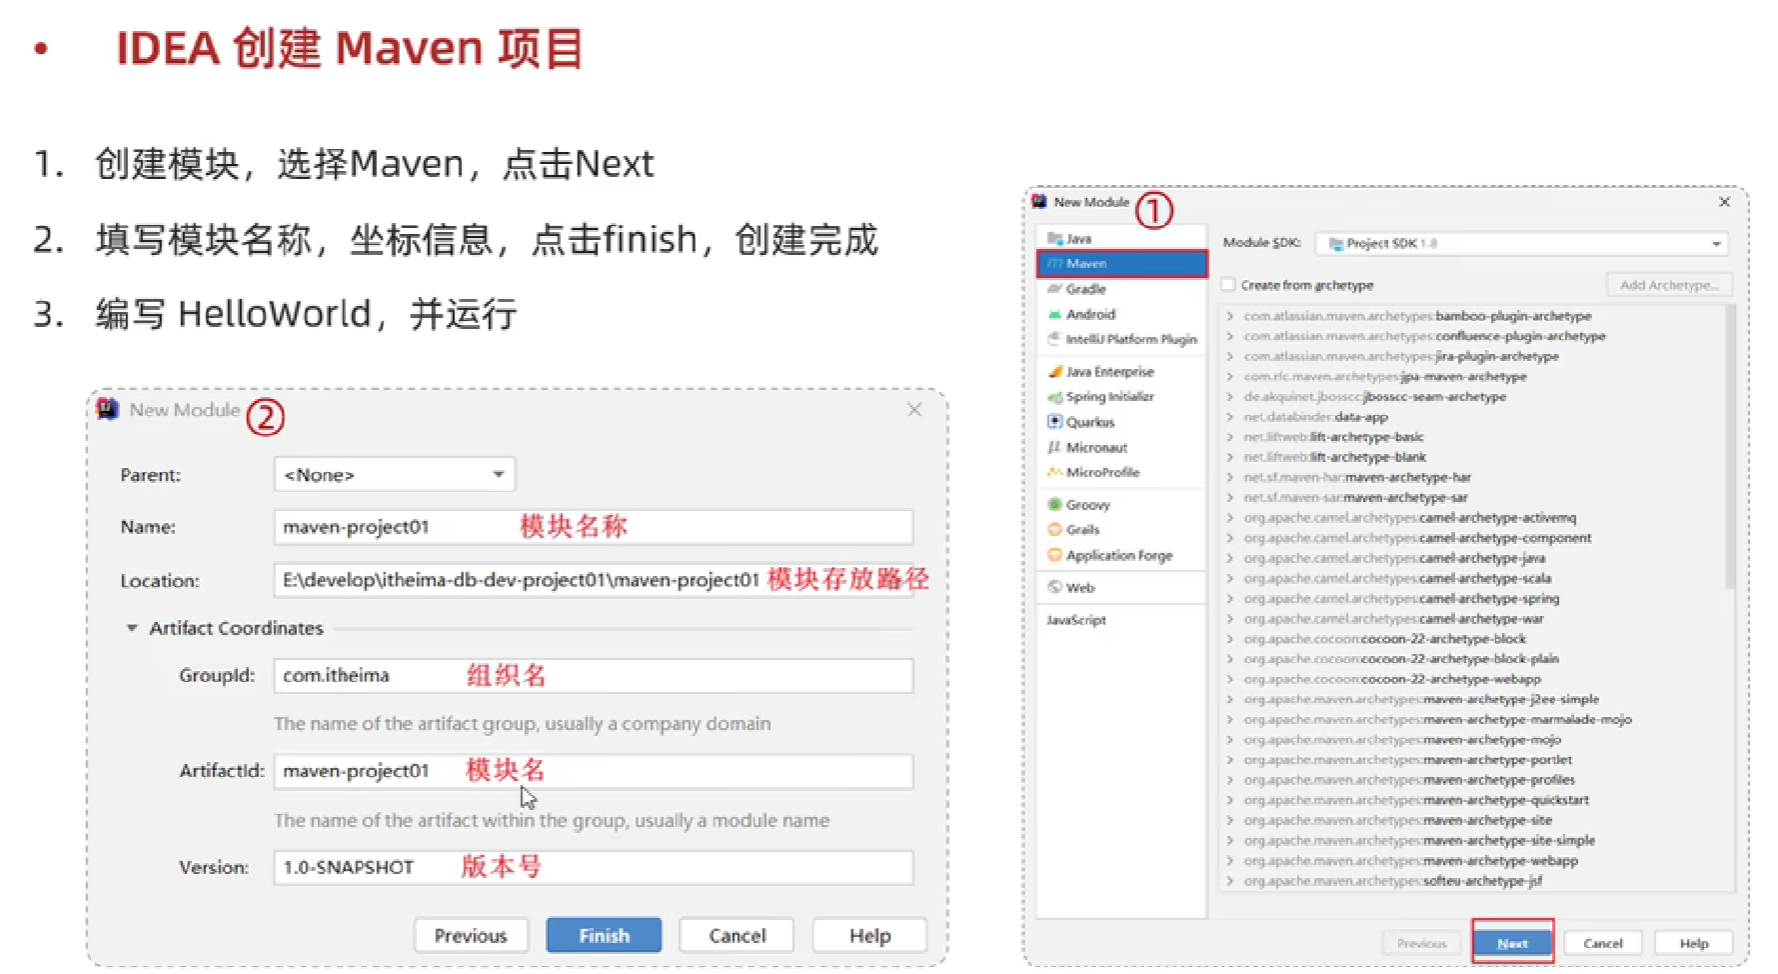The width and height of the screenshot is (1778, 974).
Task: Click Cancel next to Finish
Action: pyautogui.click(x=737, y=935)
